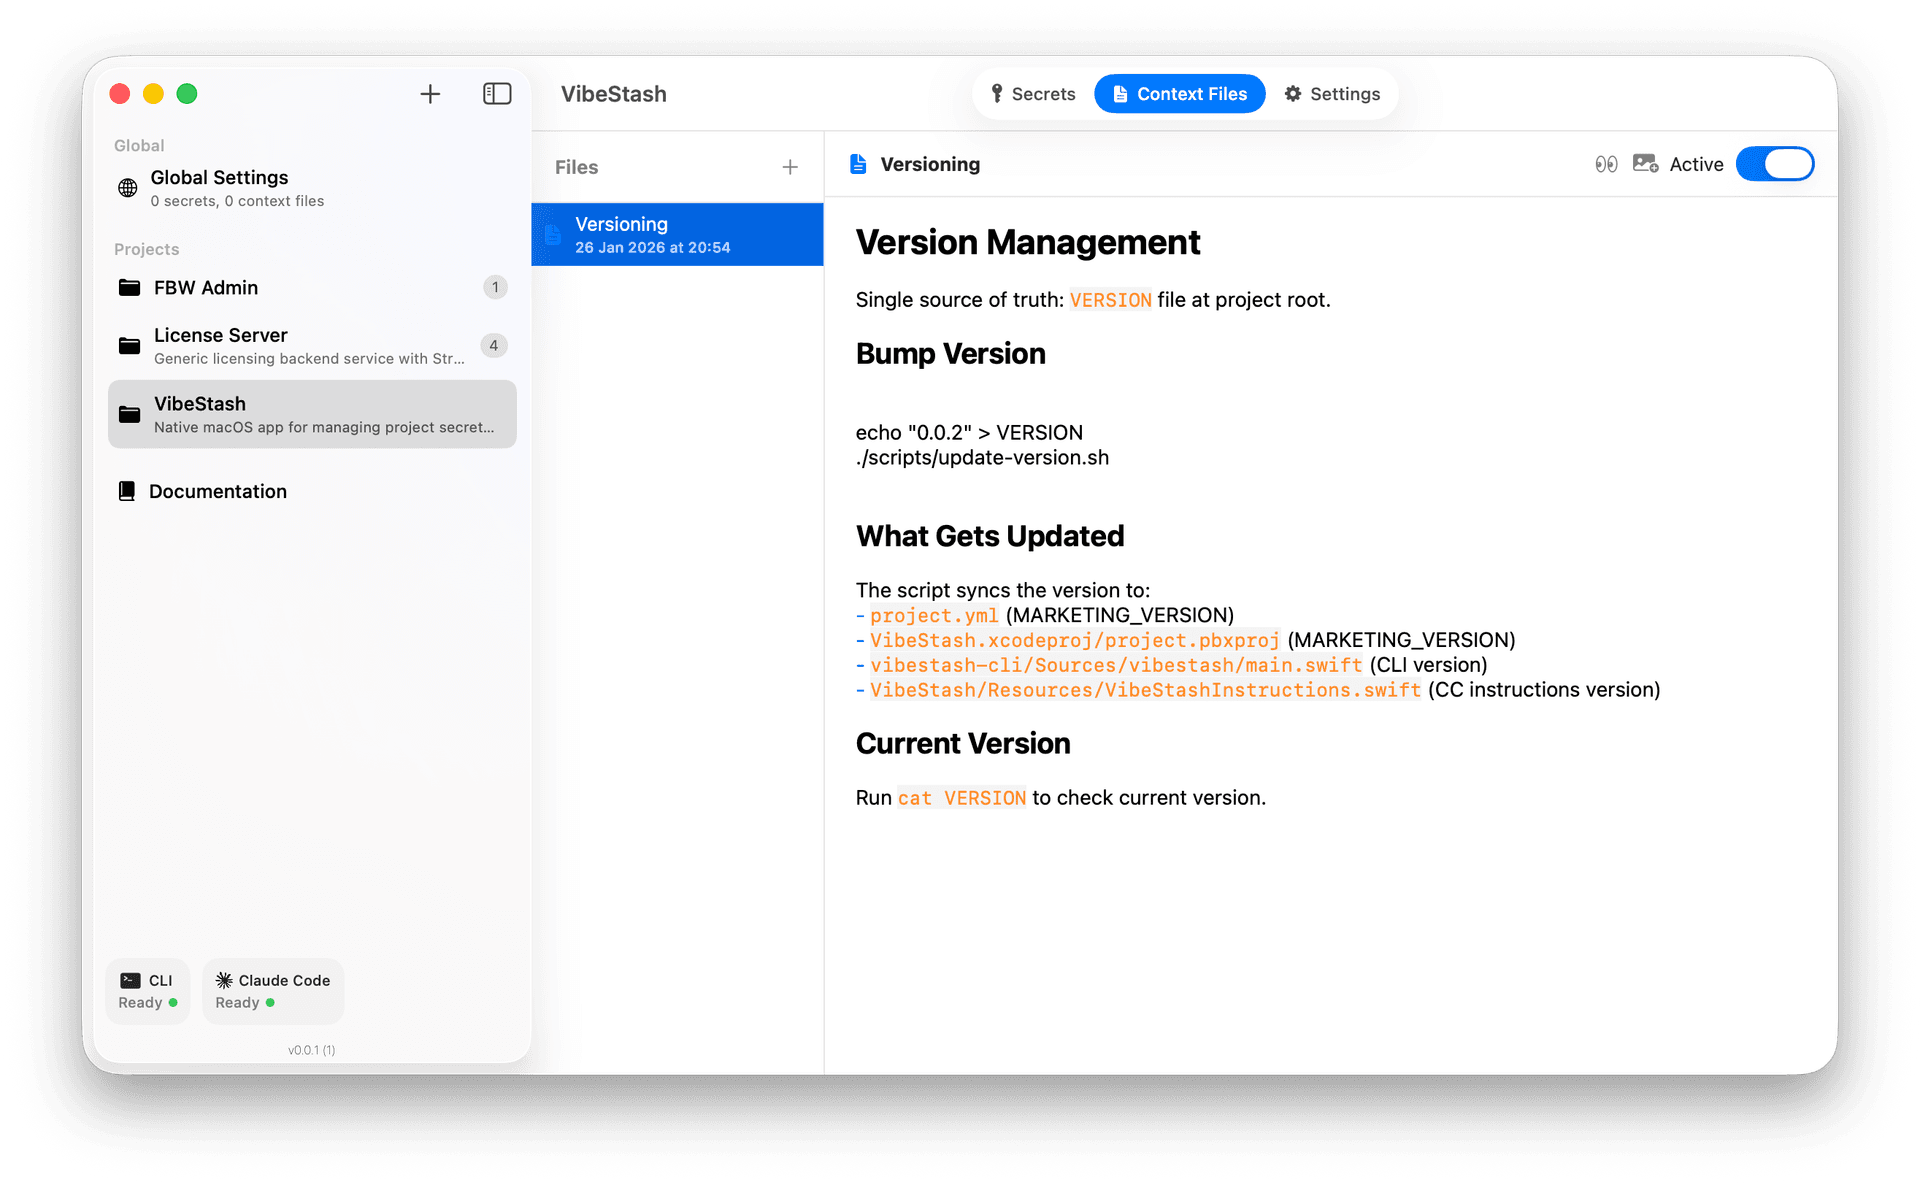Click the Claude Code starburst icon
Screen dimensions: 1920x1183
[x=224, y=980]
